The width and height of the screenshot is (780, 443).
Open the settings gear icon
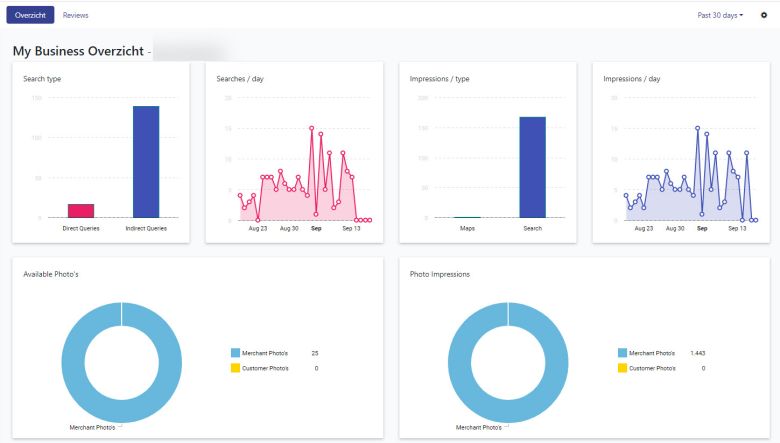[764, 15]
